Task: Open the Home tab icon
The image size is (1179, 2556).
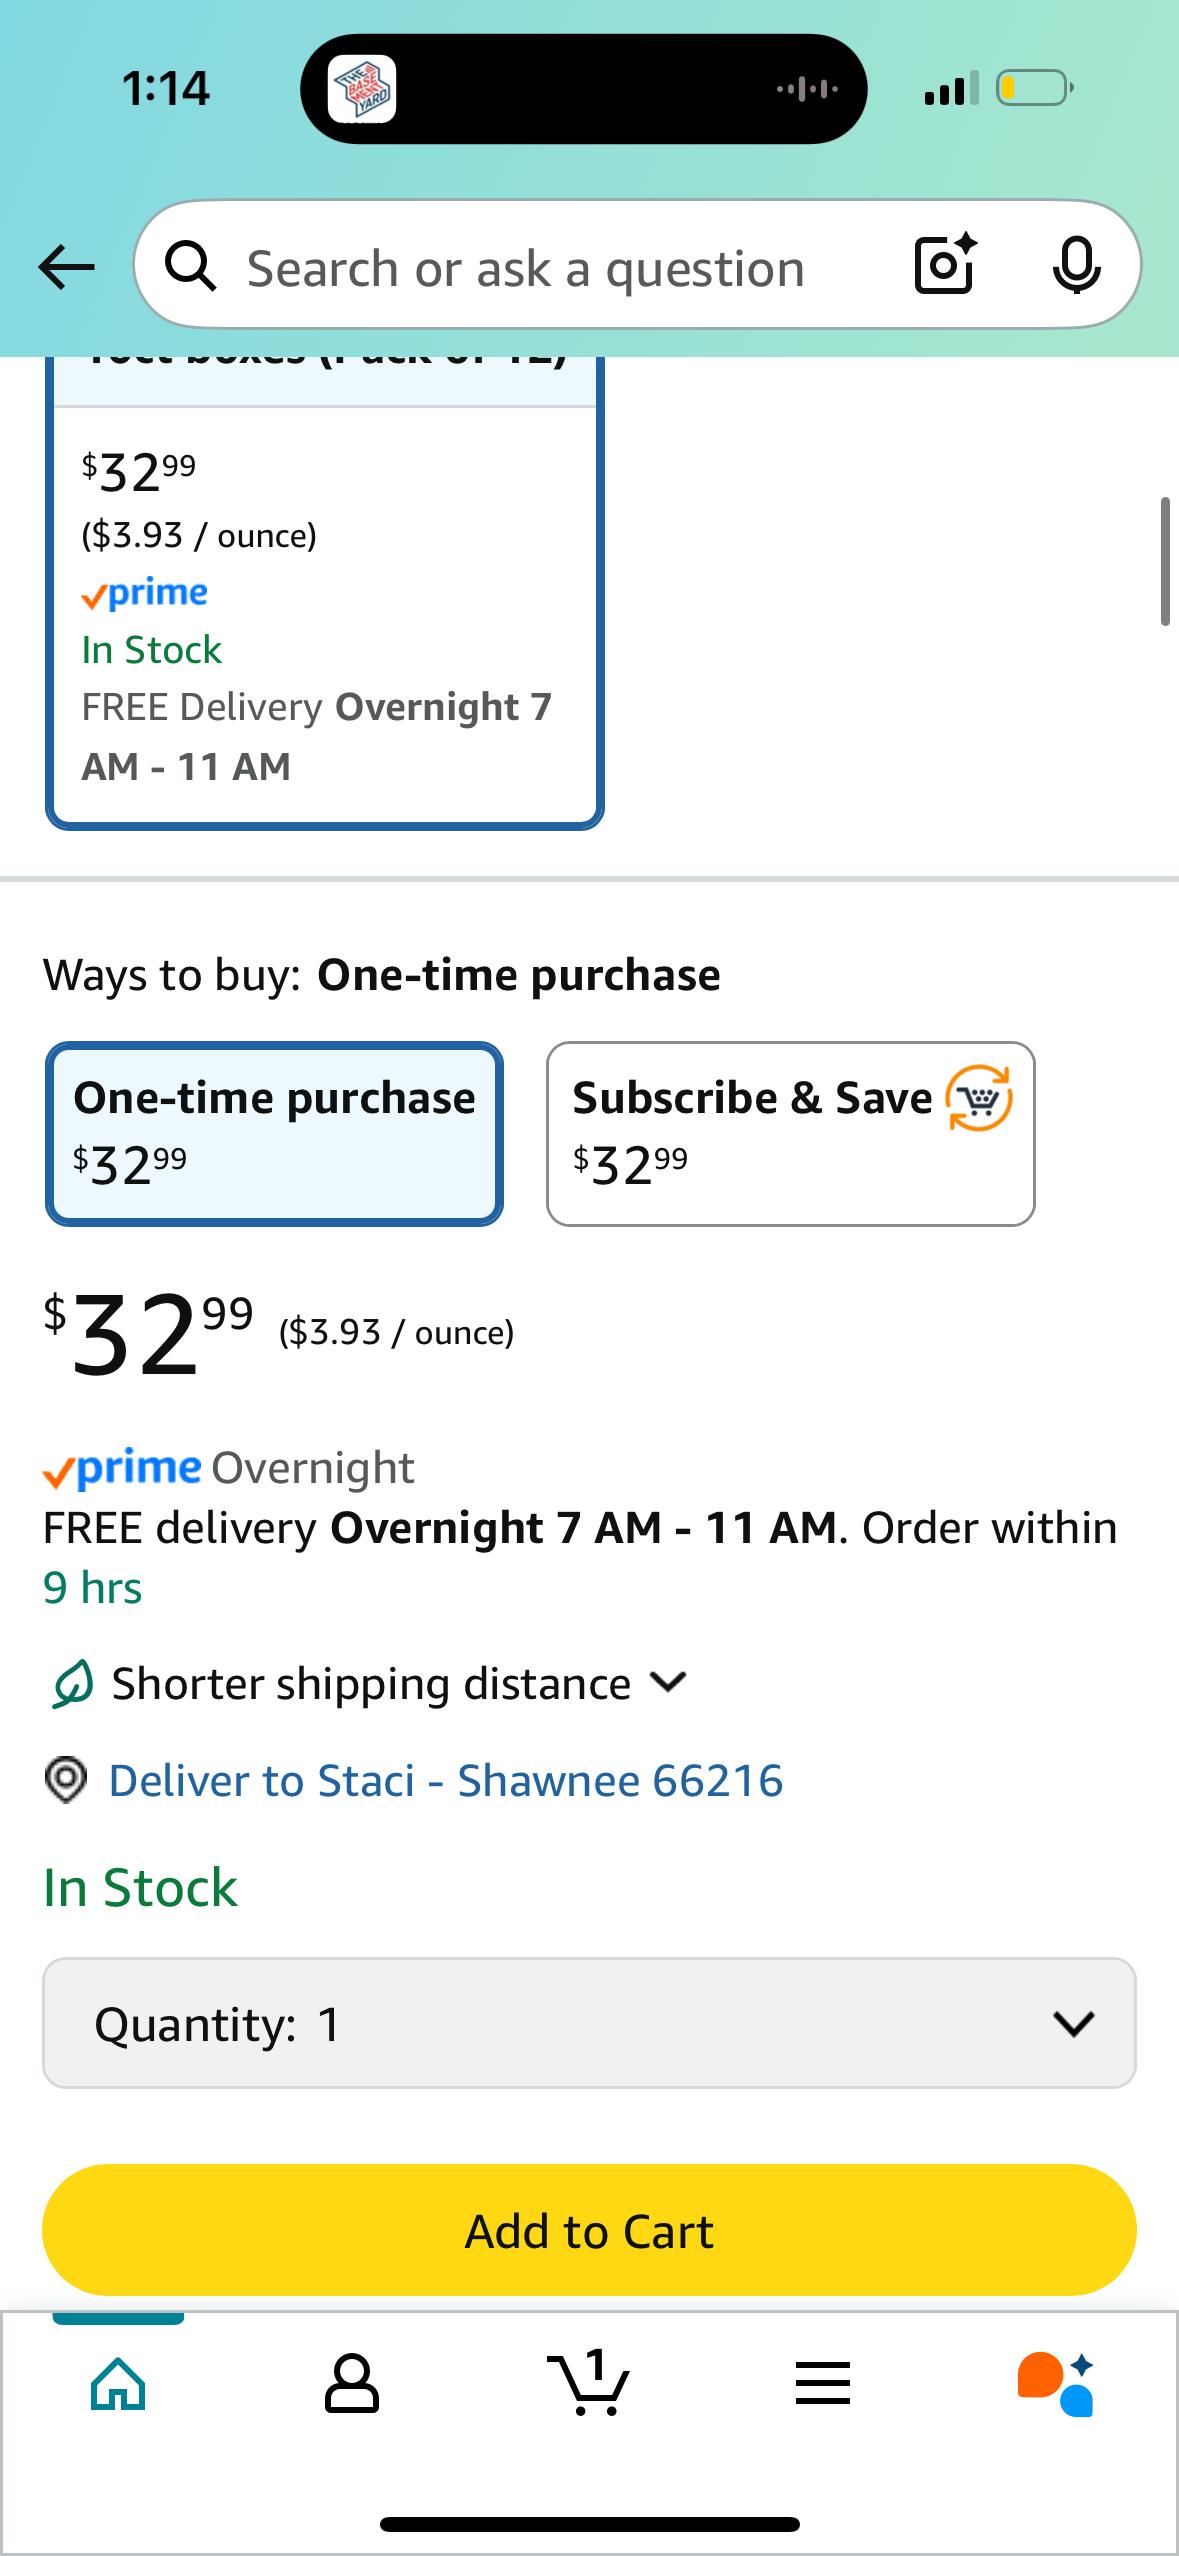Action: pos(119,2383)
